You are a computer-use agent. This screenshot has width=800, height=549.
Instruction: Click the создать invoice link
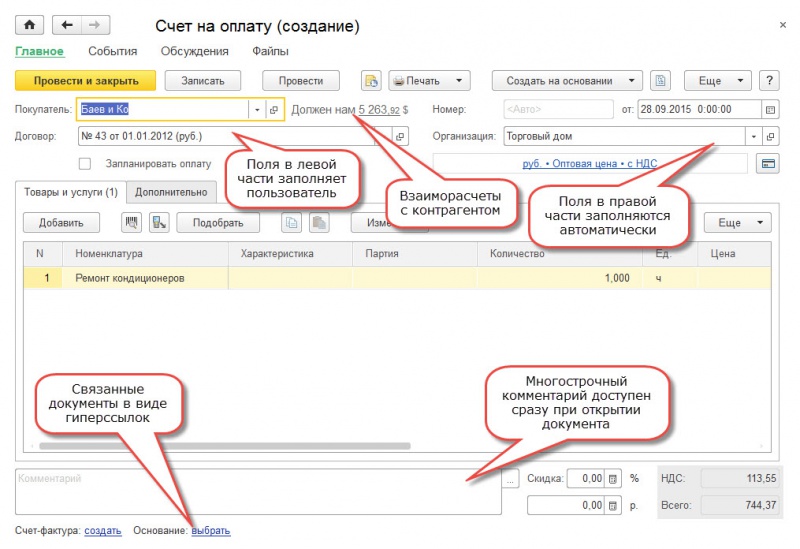coord(103,531)
